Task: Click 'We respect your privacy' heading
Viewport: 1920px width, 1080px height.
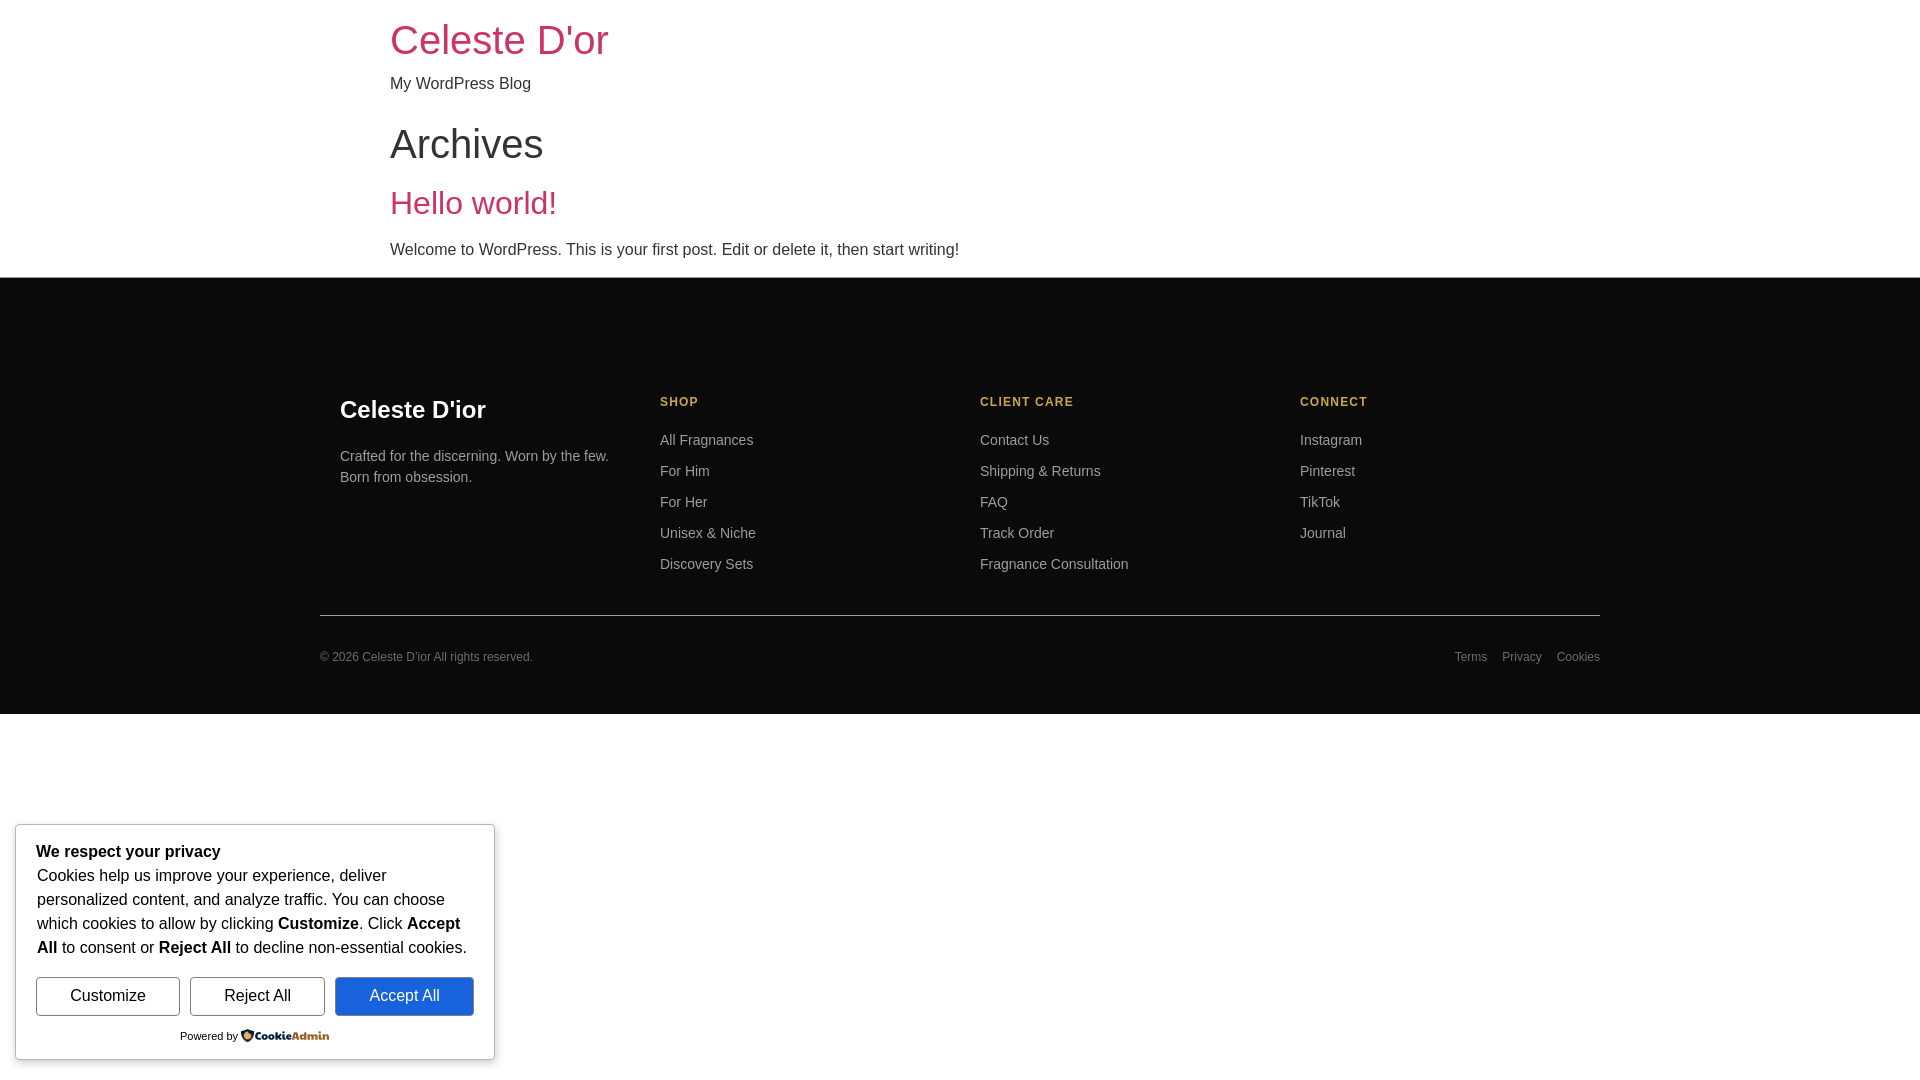Action: click(x=128, y=852)
